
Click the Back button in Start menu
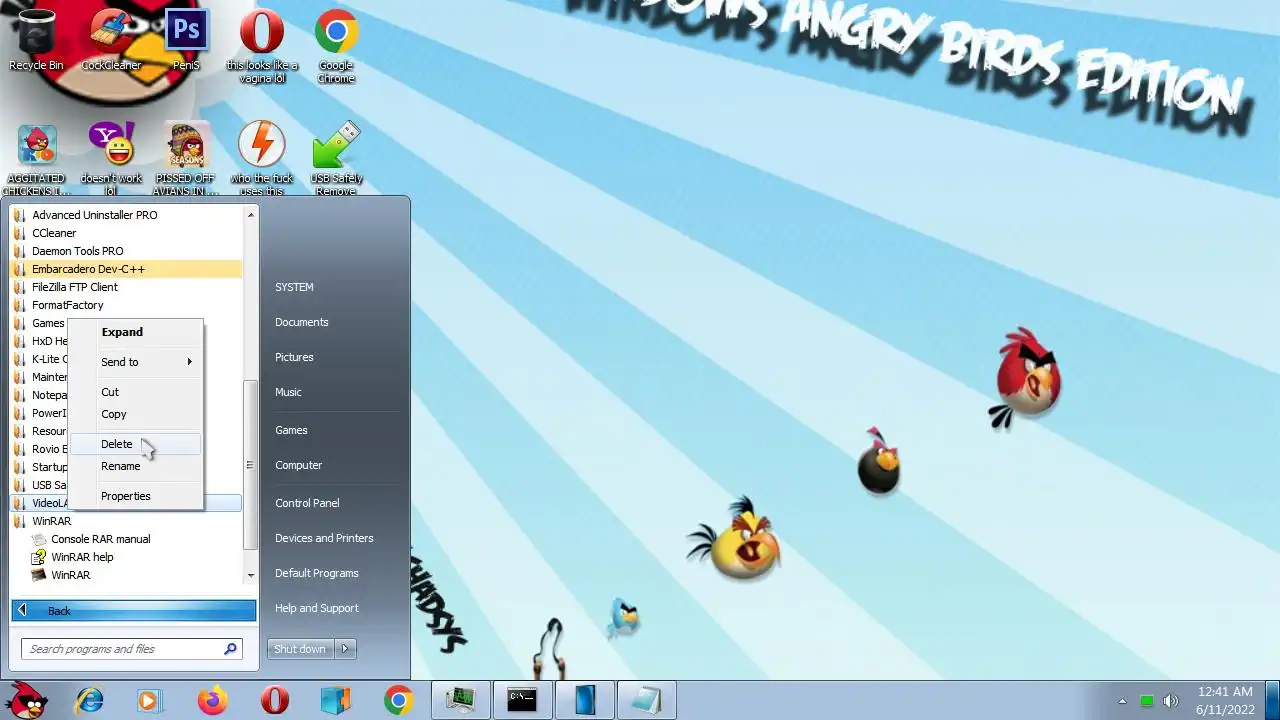[x=134, y=610]
